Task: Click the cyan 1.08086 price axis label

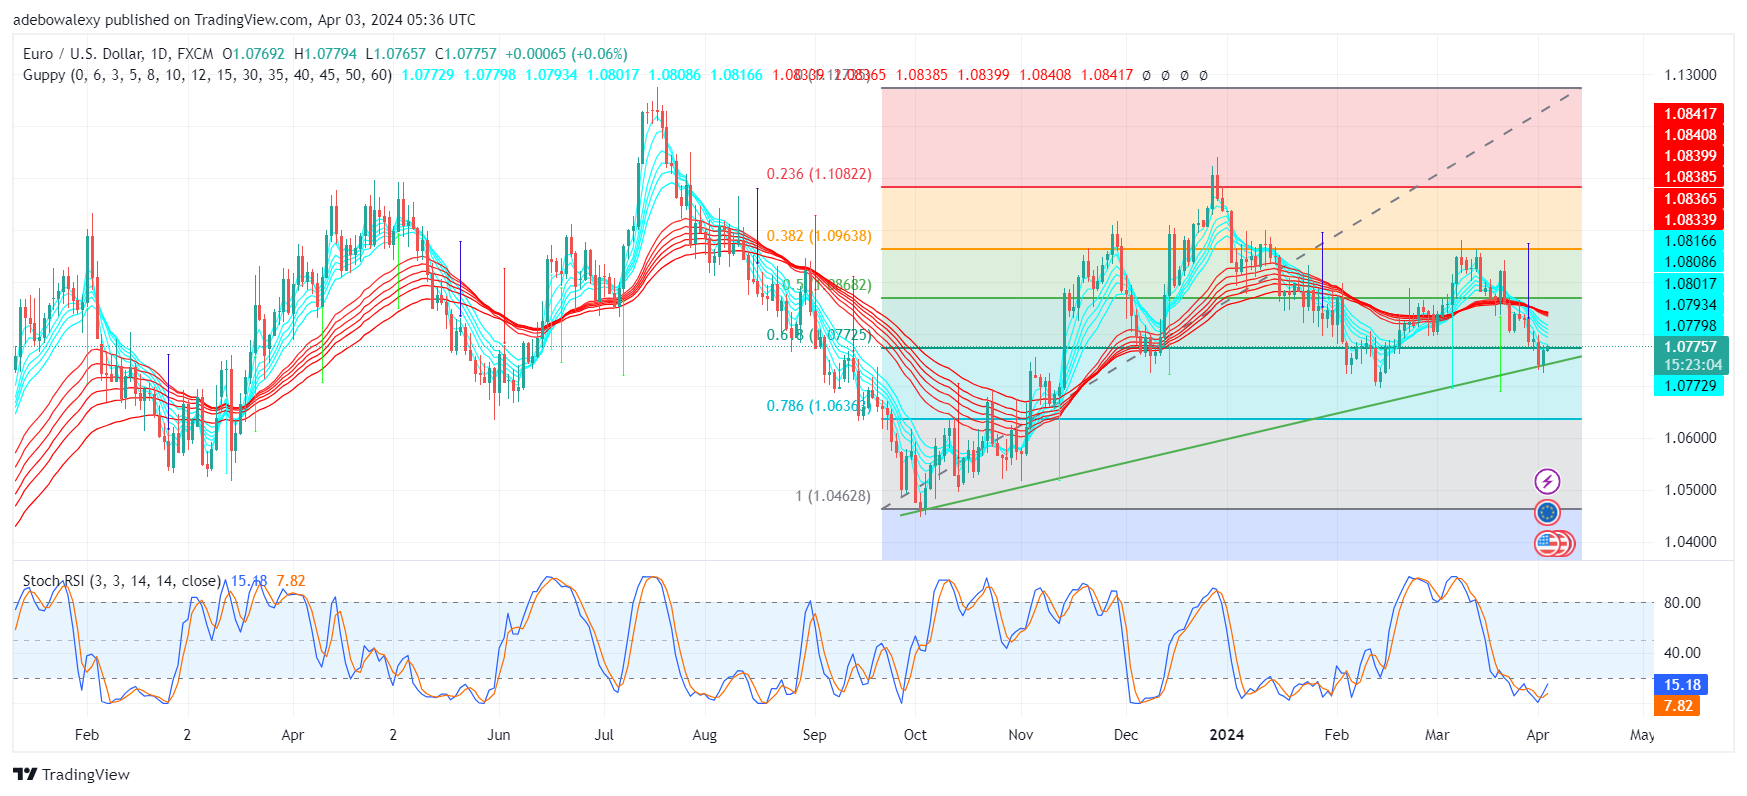Action: pos(1690,262)
